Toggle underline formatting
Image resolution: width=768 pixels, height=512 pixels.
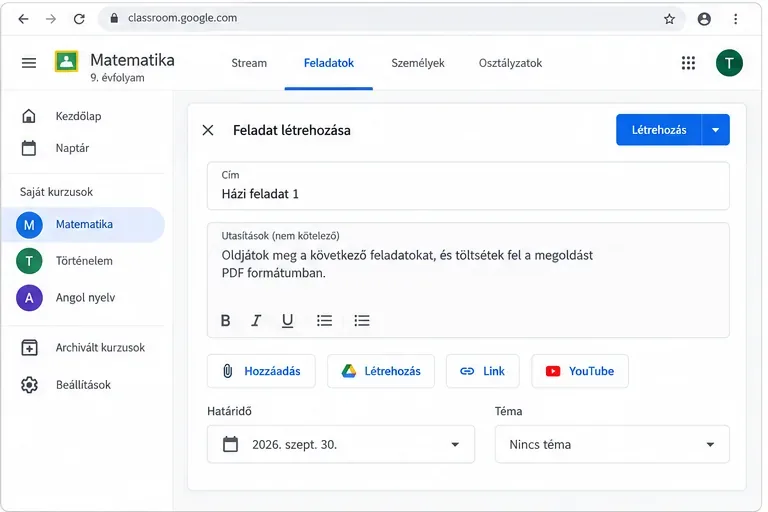[x=288, y=320]
